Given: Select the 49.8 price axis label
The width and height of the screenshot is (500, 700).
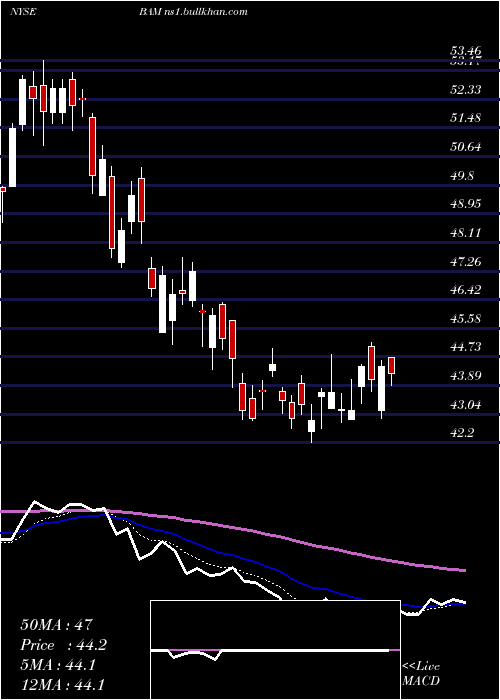Looking at the screenshot, I should (462, 175).
